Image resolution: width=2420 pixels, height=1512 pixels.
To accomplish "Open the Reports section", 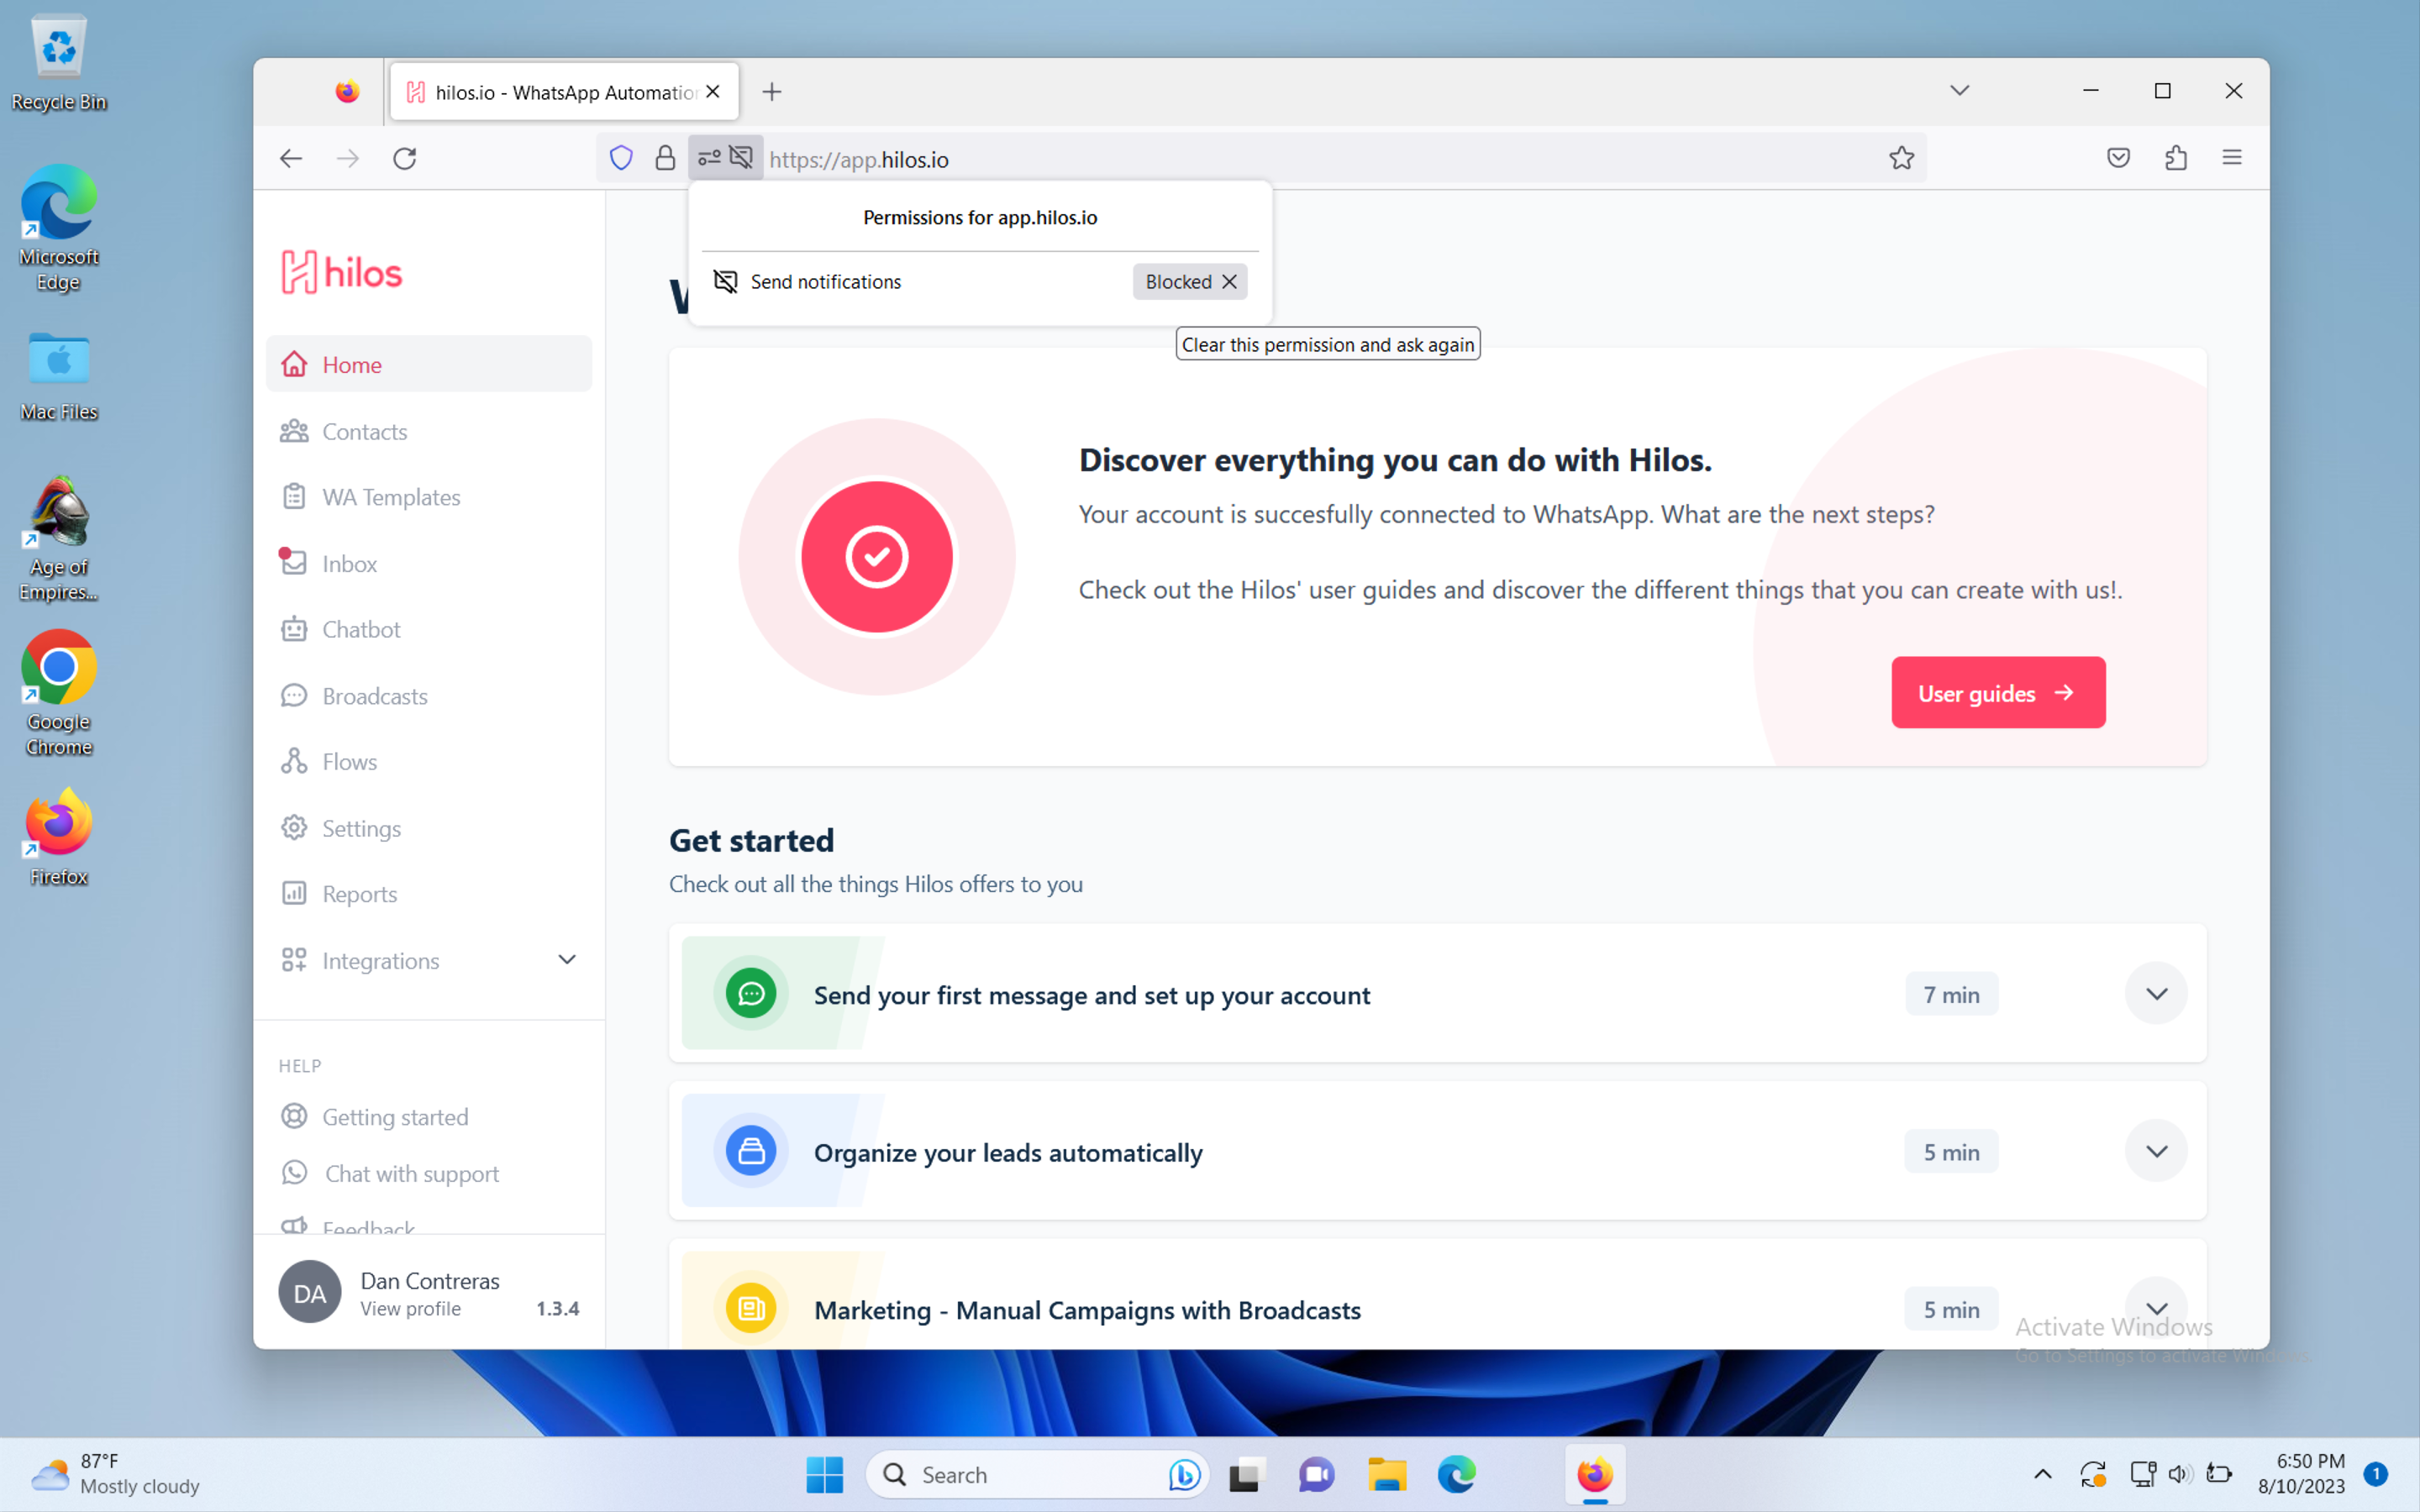I will 358,893.
